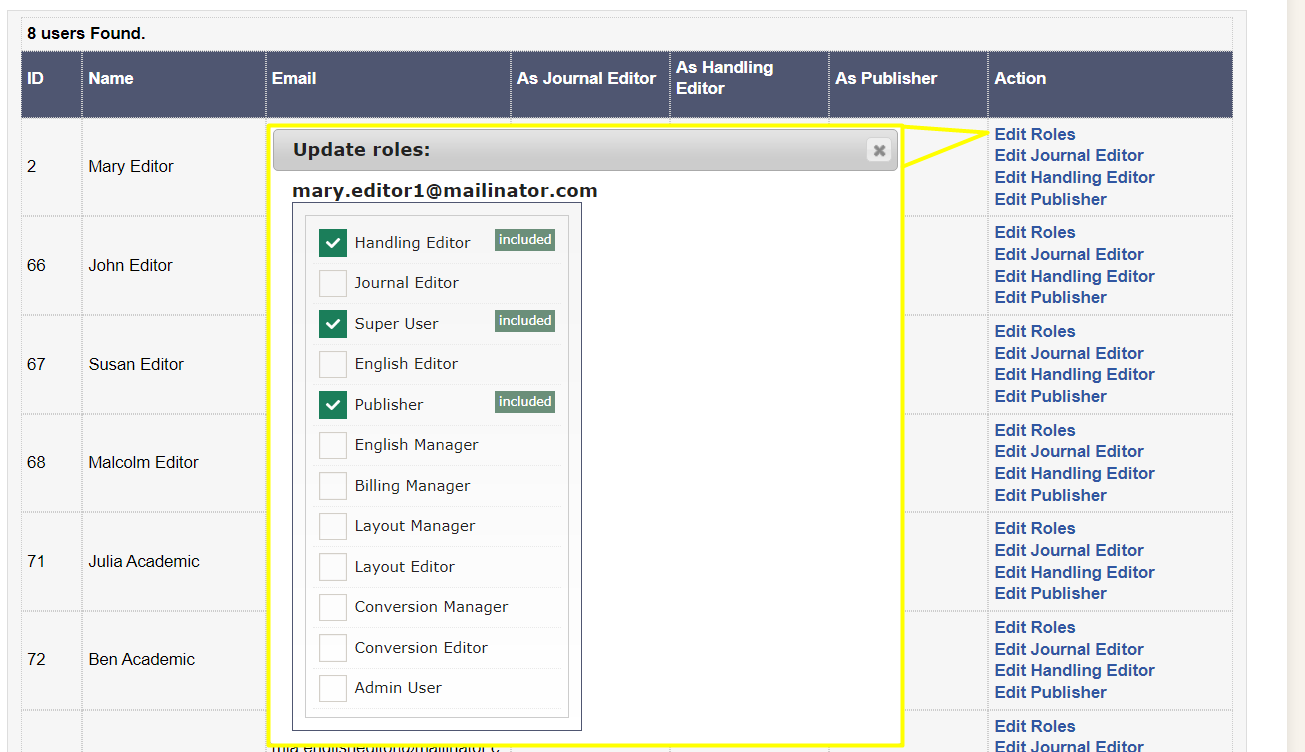The width and height of the screenshot is (1305, 752).
Task: Open Edit Journal Editor for John Editor
Action: [1069, 254]
